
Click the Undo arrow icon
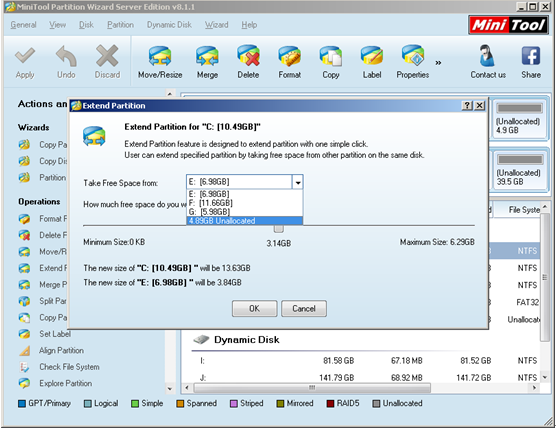click(66, 56)
